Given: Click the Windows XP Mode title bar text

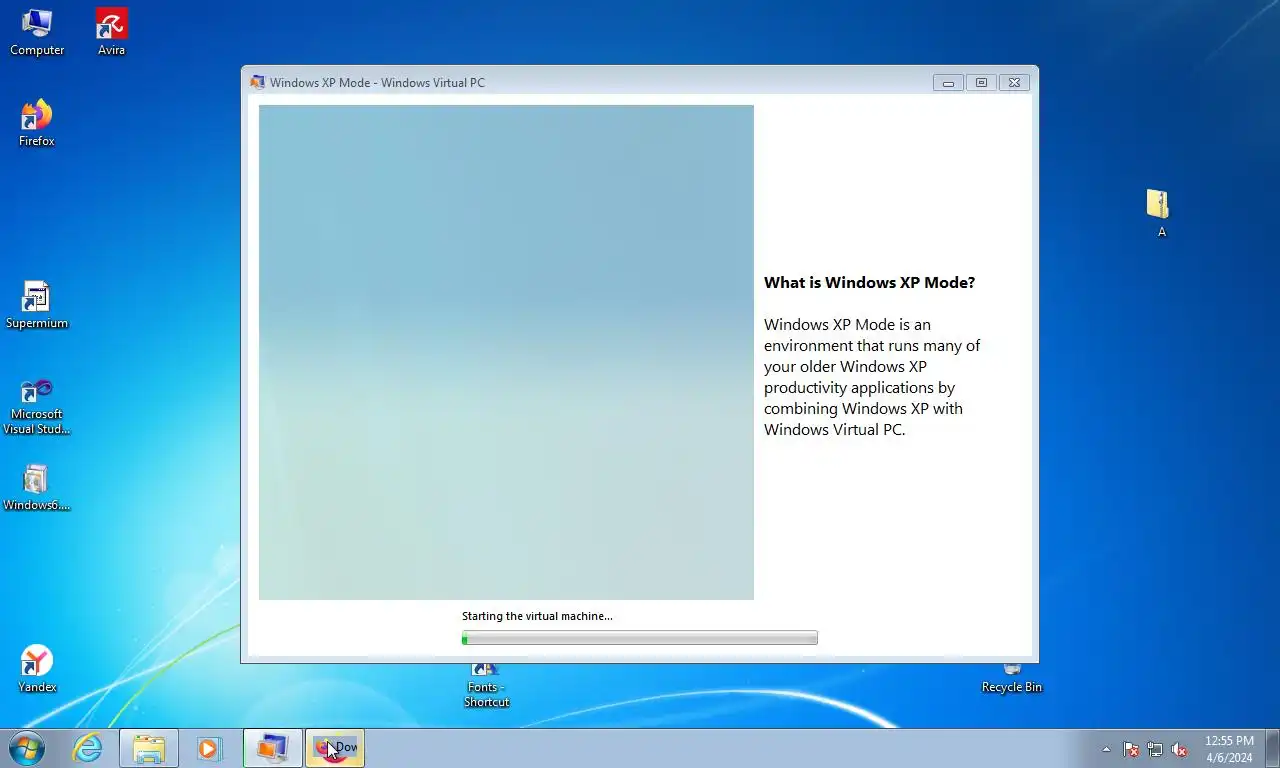Looking at the screenshot, I should click(x=377, y=82).
